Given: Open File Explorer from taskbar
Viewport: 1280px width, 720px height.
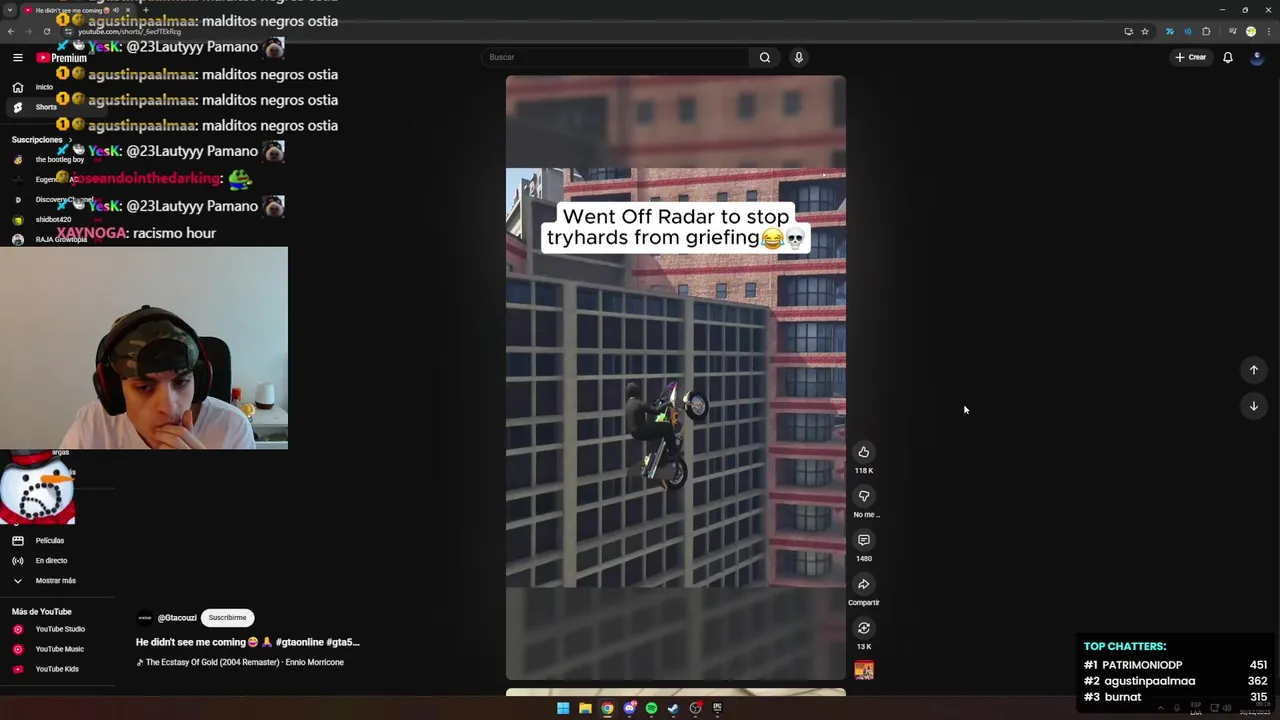Looking at the screenshot, I should point(585,708).
